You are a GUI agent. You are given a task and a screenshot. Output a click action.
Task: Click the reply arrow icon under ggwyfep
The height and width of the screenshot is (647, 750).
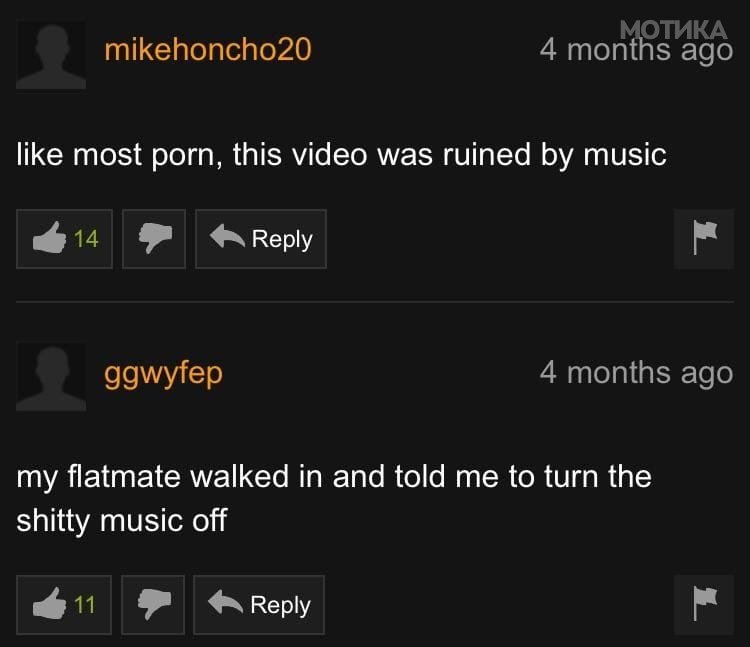[225, 602]
